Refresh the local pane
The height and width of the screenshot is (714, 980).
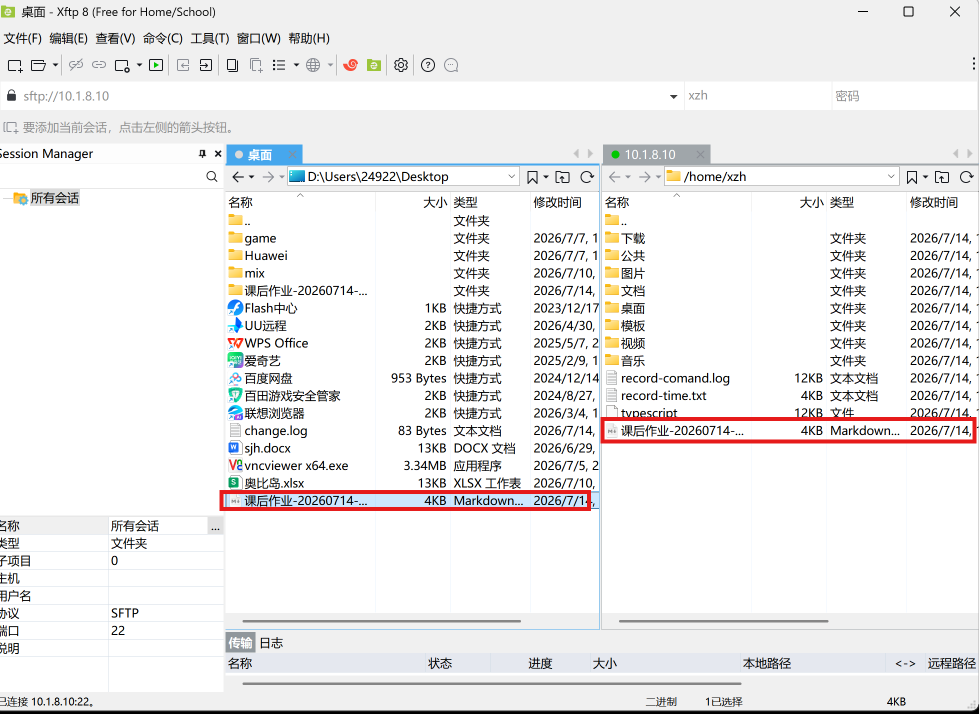[x=587, y=178]
